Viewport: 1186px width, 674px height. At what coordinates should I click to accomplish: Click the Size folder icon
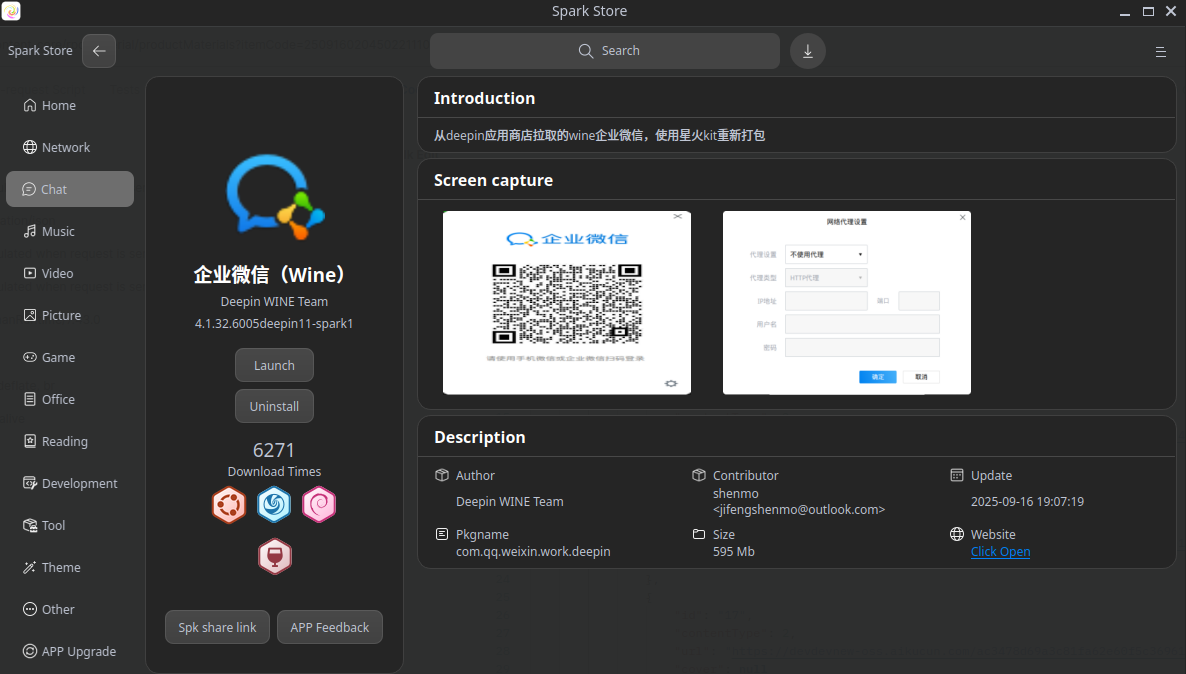(699, 534)
